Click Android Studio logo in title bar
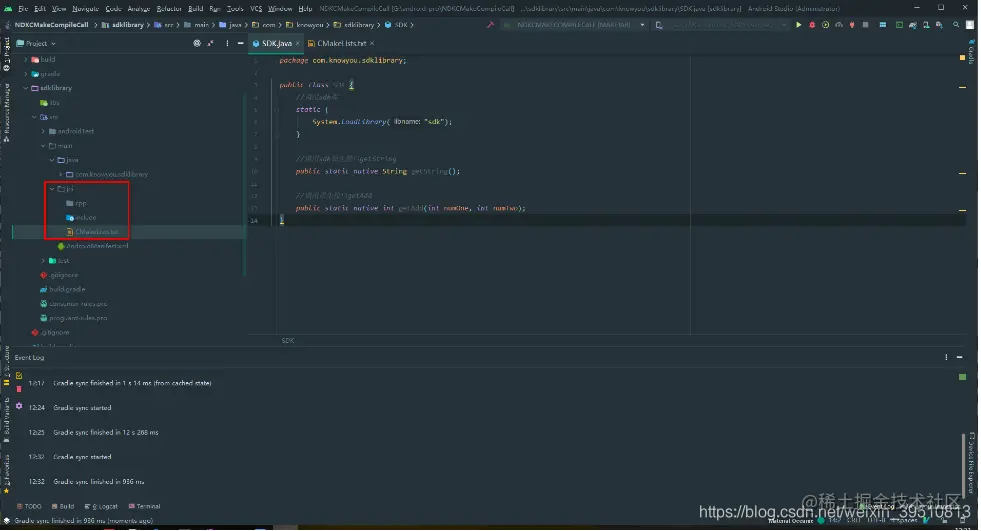Image resolution: width=981 pixels, height=531 pixels. pyautogui.click(x=8, y=8)
